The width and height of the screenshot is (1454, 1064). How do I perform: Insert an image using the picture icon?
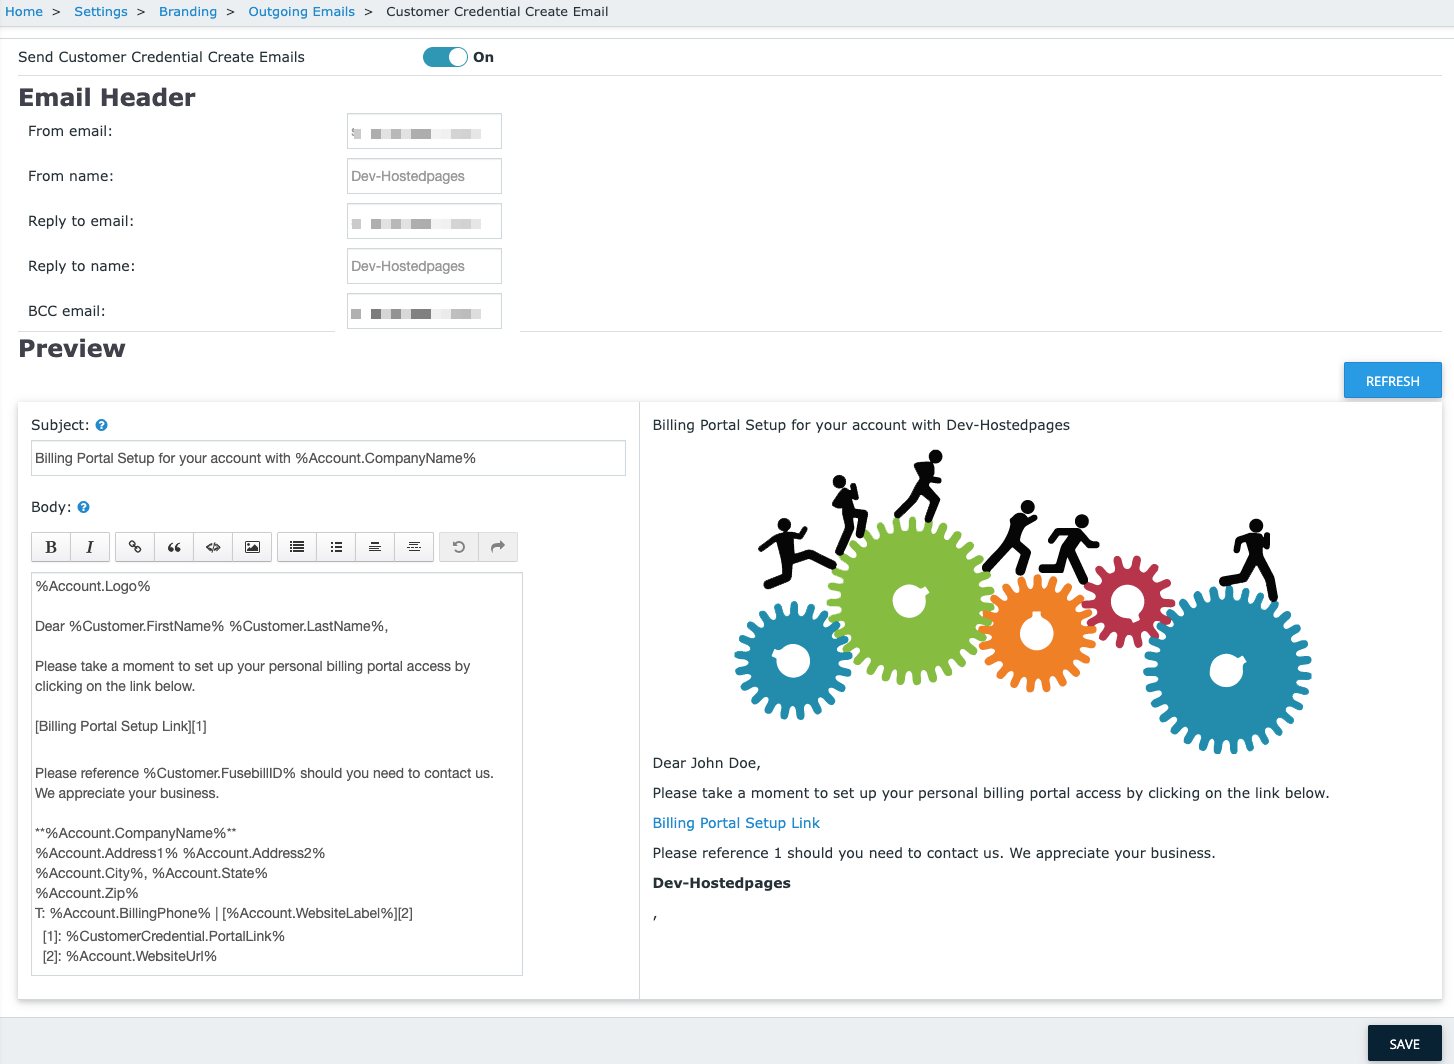point(252,547)
